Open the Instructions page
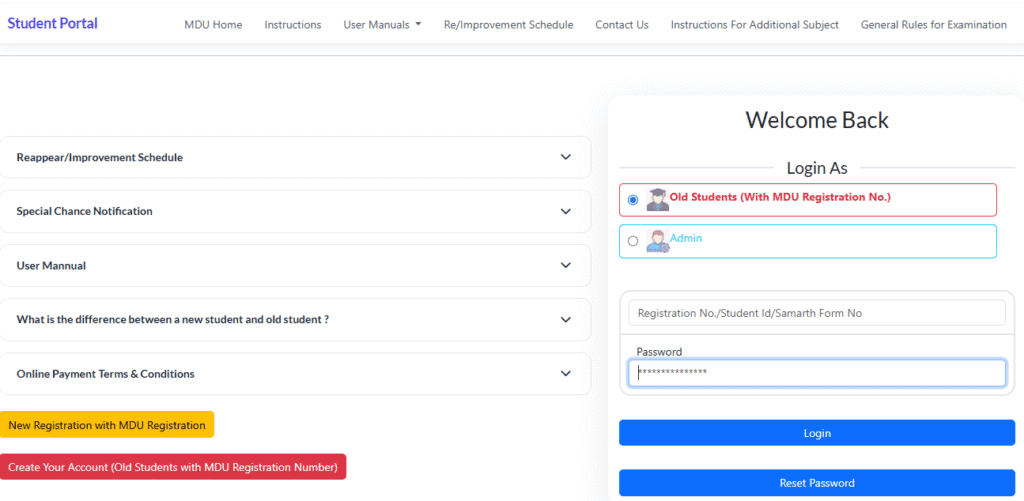Image resolution: width=1024 pixels, height=501 pixels. [x=293, y=25]
